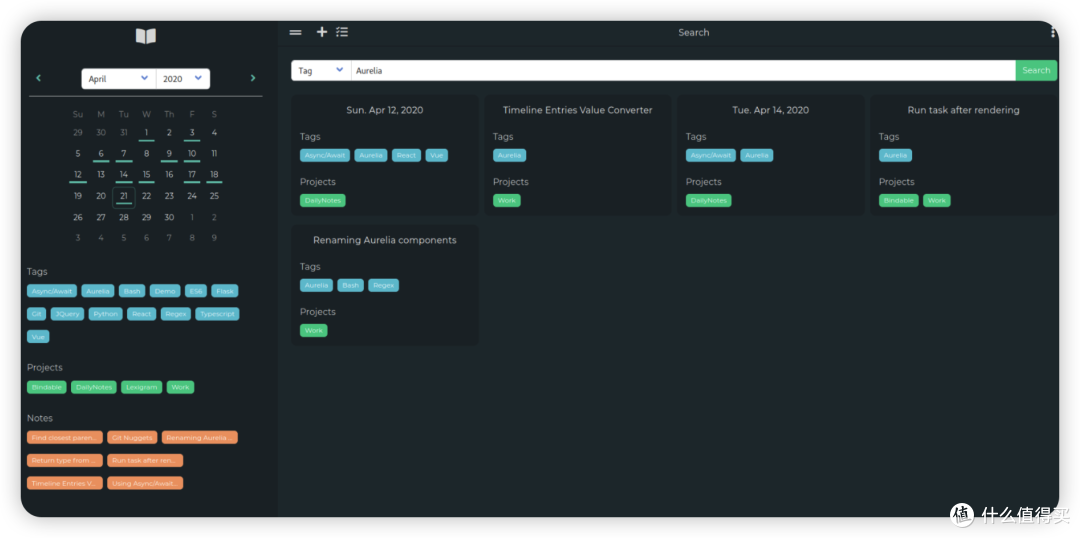Click DailyNotes project in Tue. Apr 14 card
Image resolution: width=1080 pixels, height=538 pixels.
point(709,200)
